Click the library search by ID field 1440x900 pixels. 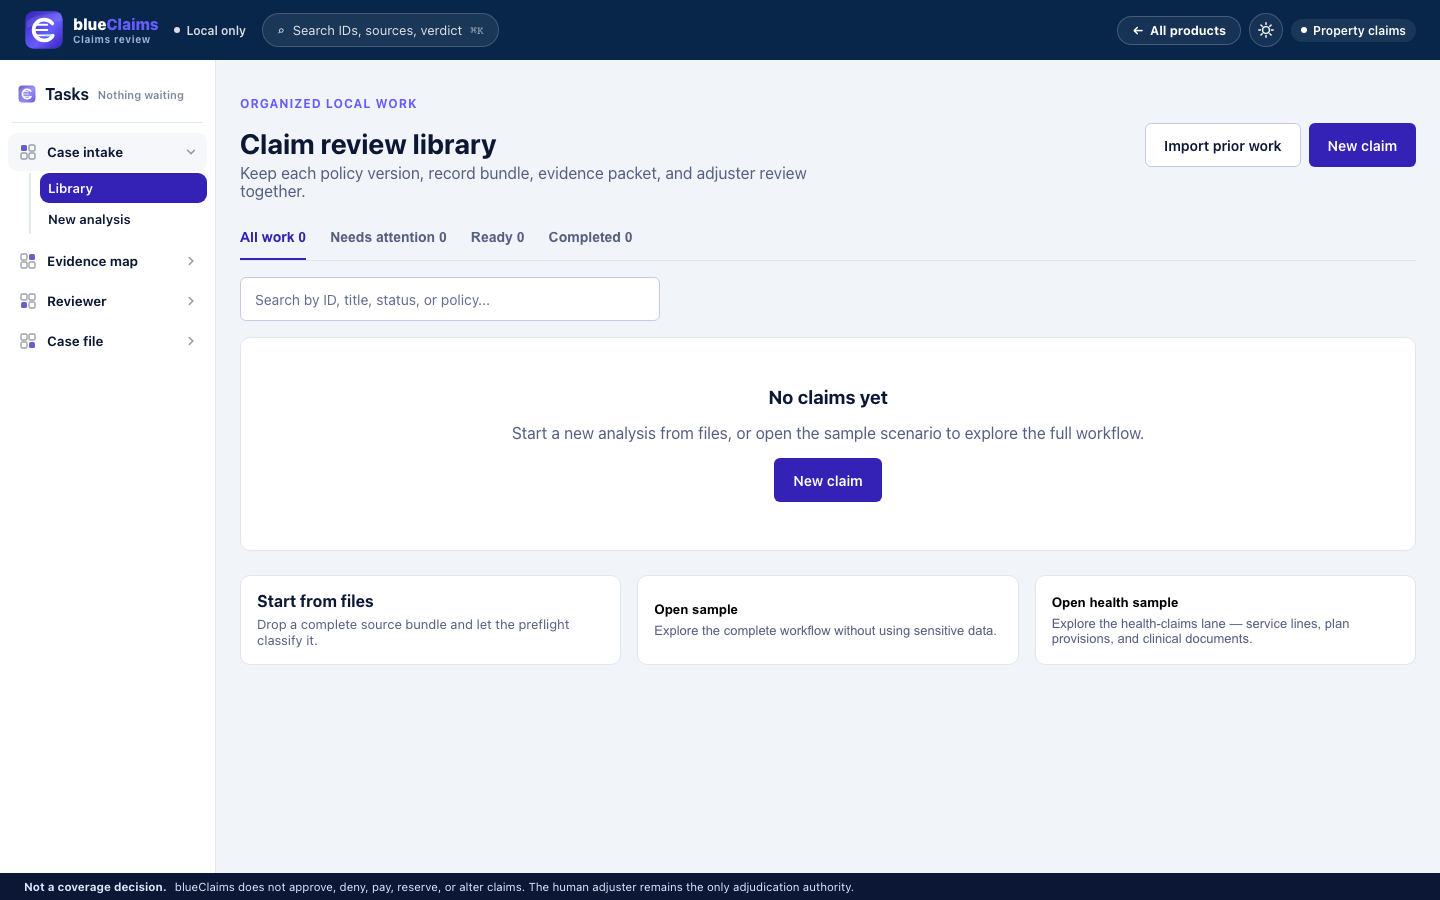coord(450,299)
